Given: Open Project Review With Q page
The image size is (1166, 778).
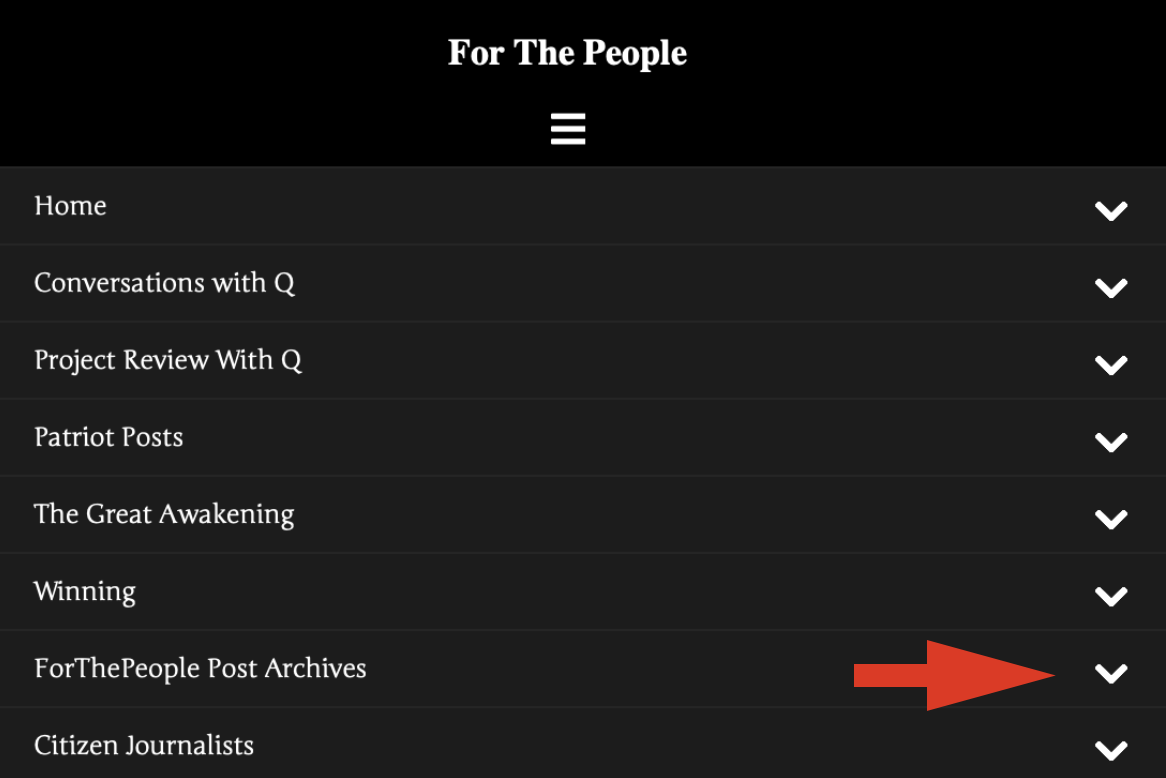Looking at the screenshot, I should click(x=168, y=360).
